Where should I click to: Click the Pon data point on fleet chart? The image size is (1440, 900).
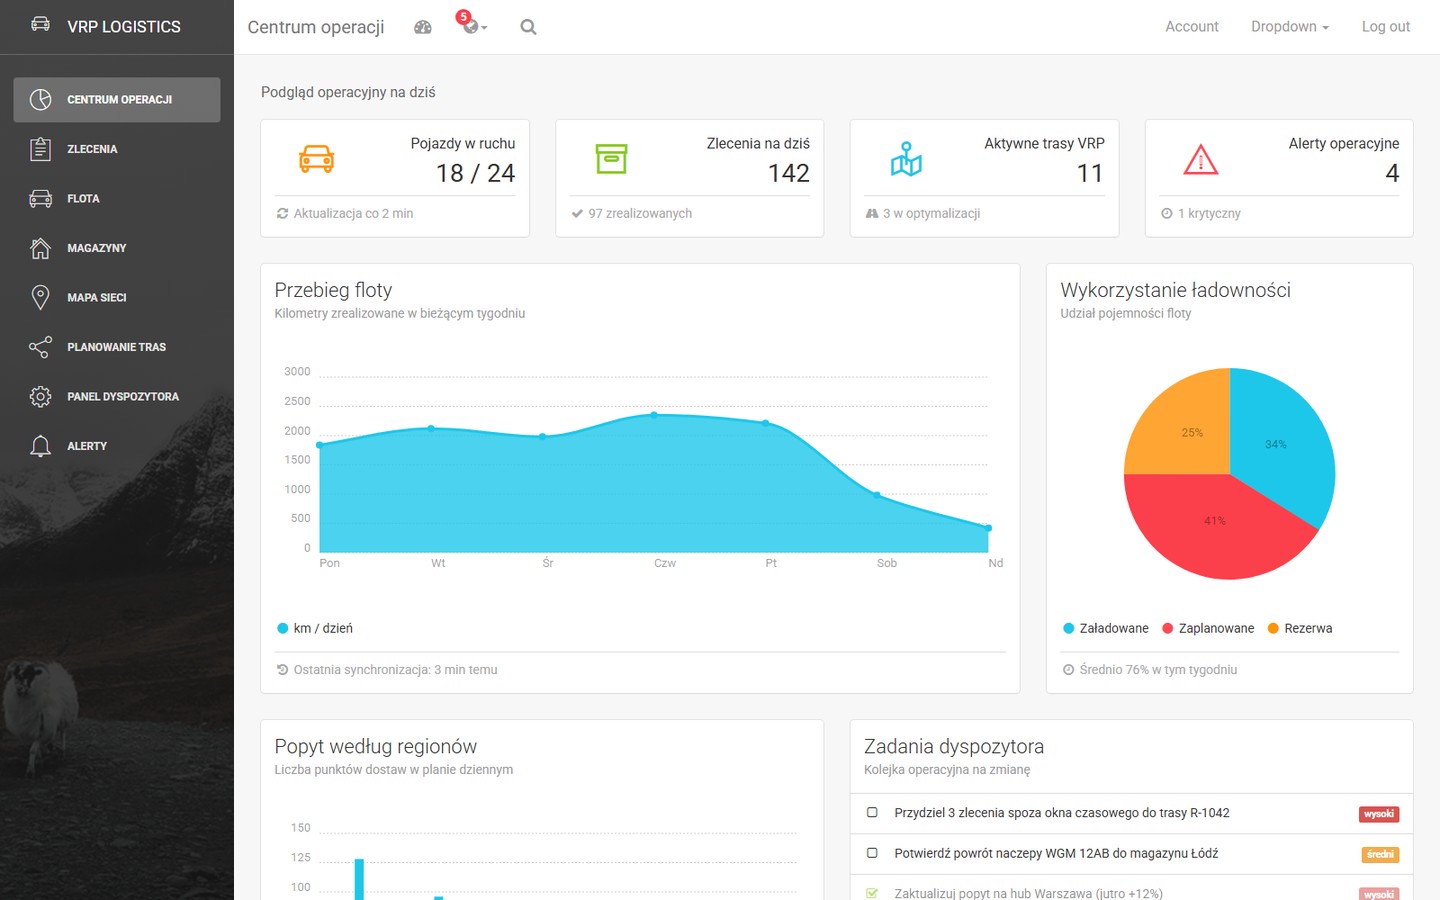tap(320, 445)
